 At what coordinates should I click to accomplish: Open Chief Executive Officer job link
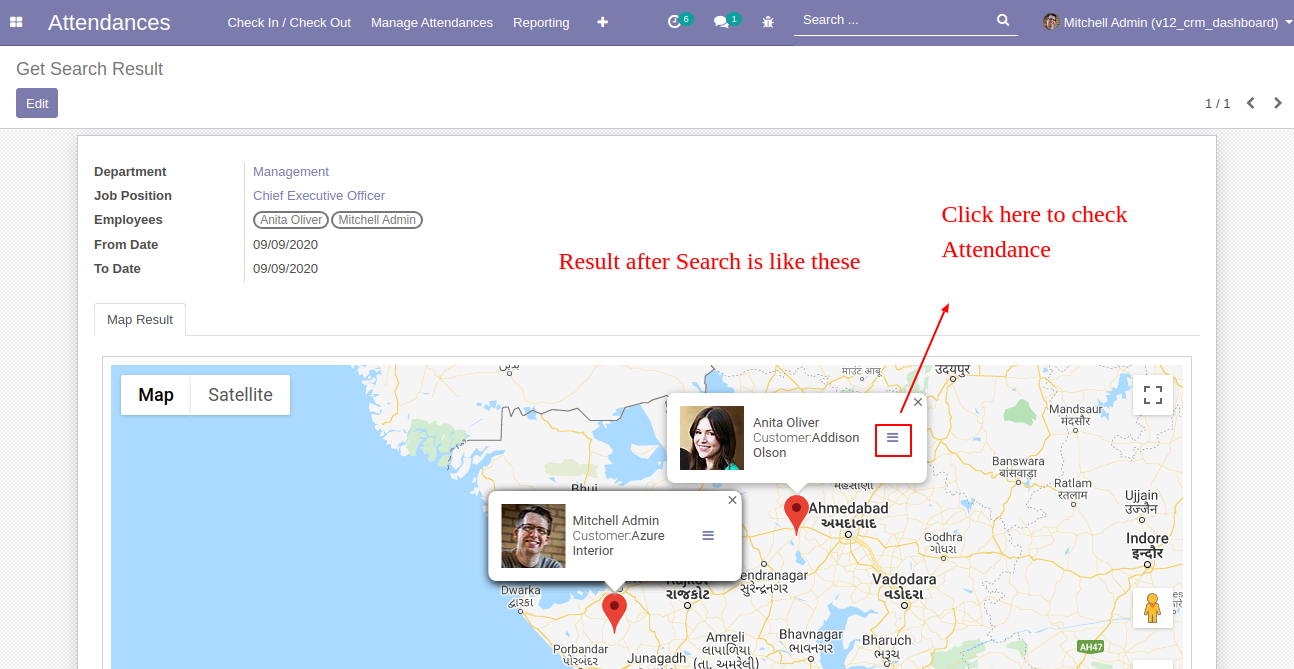click(x=319, y=196)
